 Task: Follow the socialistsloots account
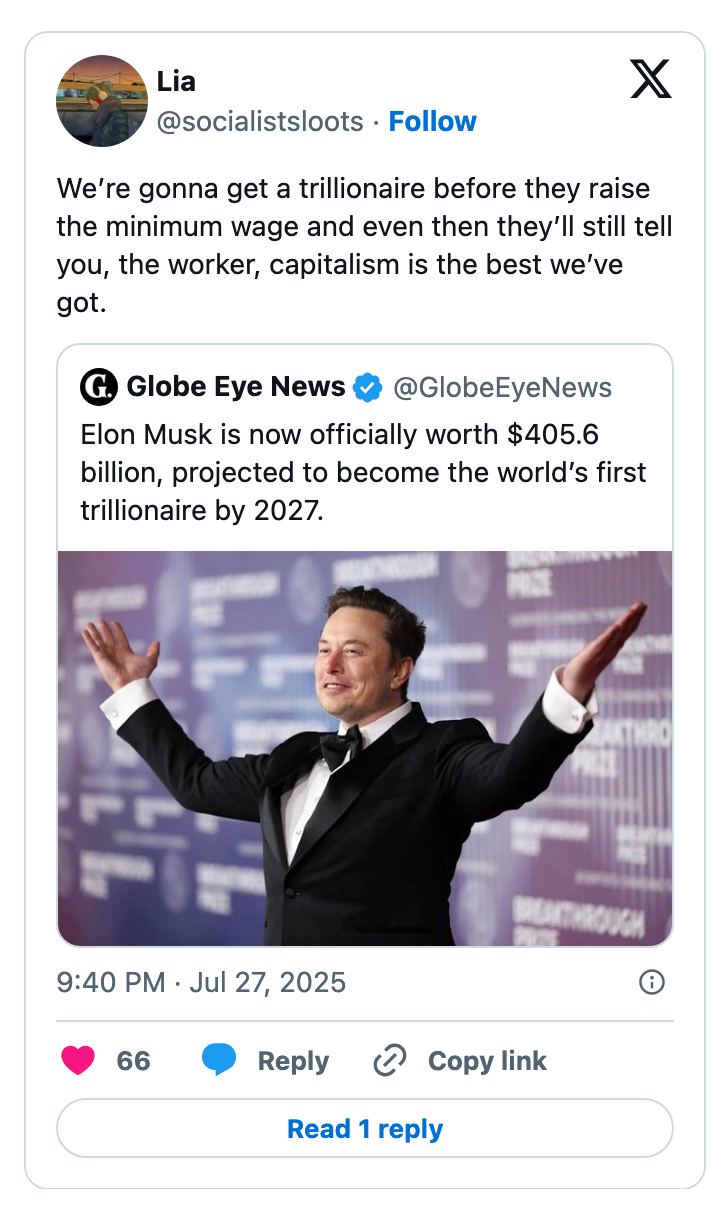[432, 122]
